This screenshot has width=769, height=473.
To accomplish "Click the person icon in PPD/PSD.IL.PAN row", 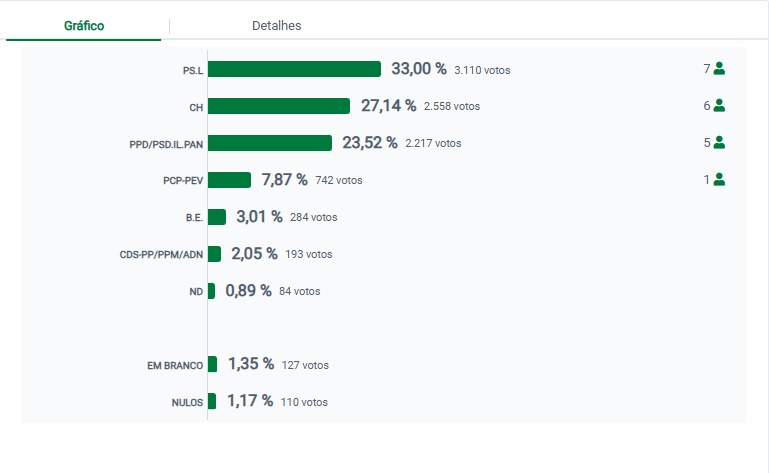I will point(719,143).
